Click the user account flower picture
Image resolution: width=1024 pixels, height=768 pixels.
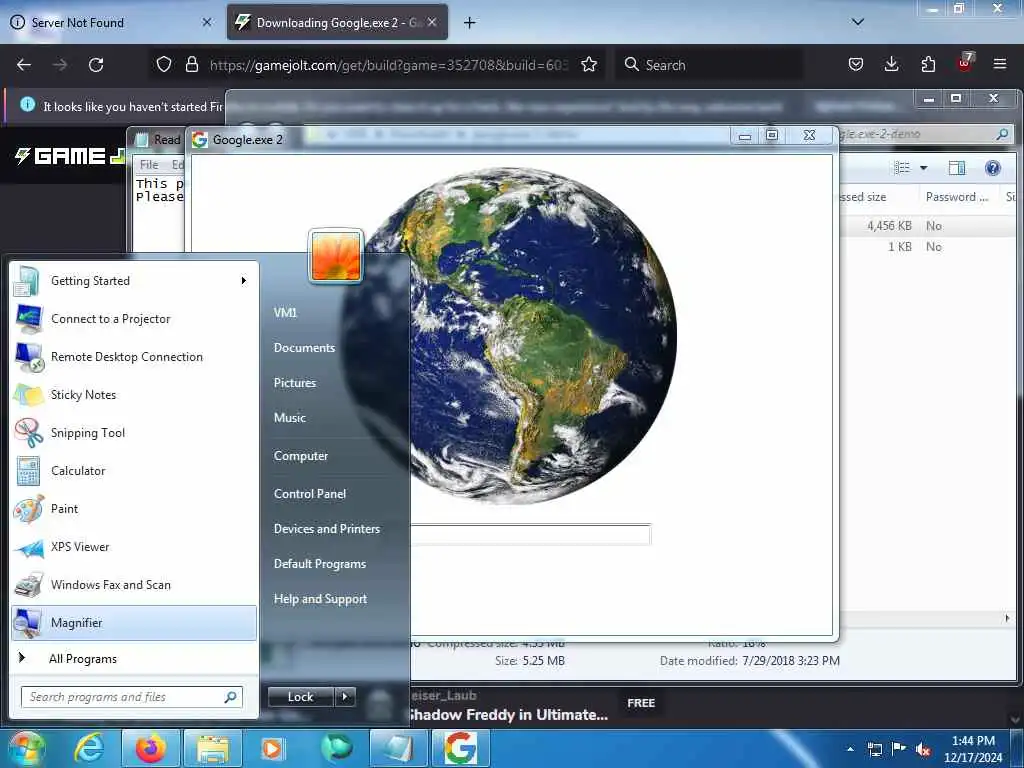click(x=336, y=256)
